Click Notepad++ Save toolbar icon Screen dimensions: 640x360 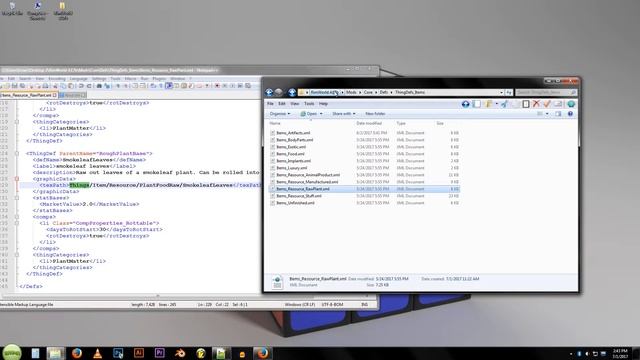point(15,86)
